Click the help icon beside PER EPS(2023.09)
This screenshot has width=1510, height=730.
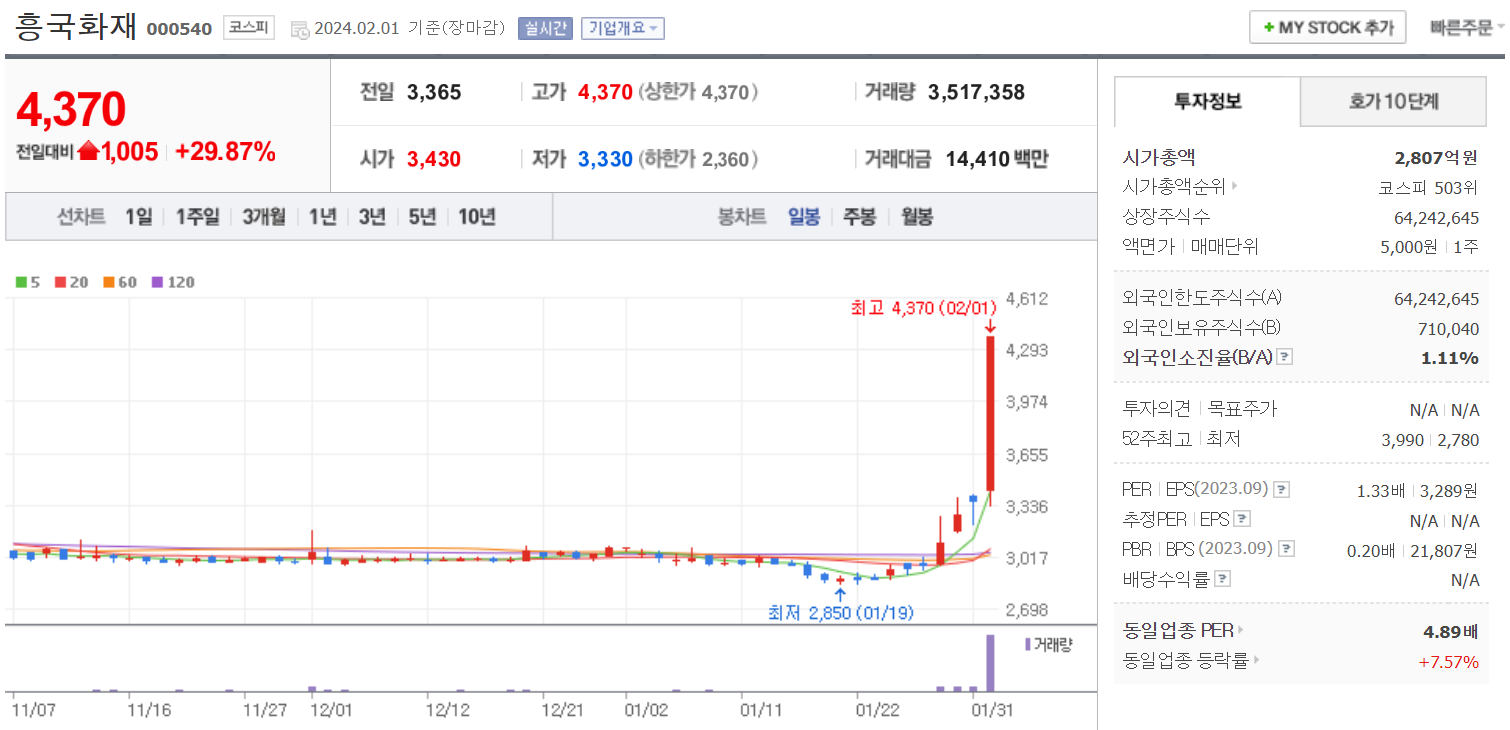tap(1281, 490)
